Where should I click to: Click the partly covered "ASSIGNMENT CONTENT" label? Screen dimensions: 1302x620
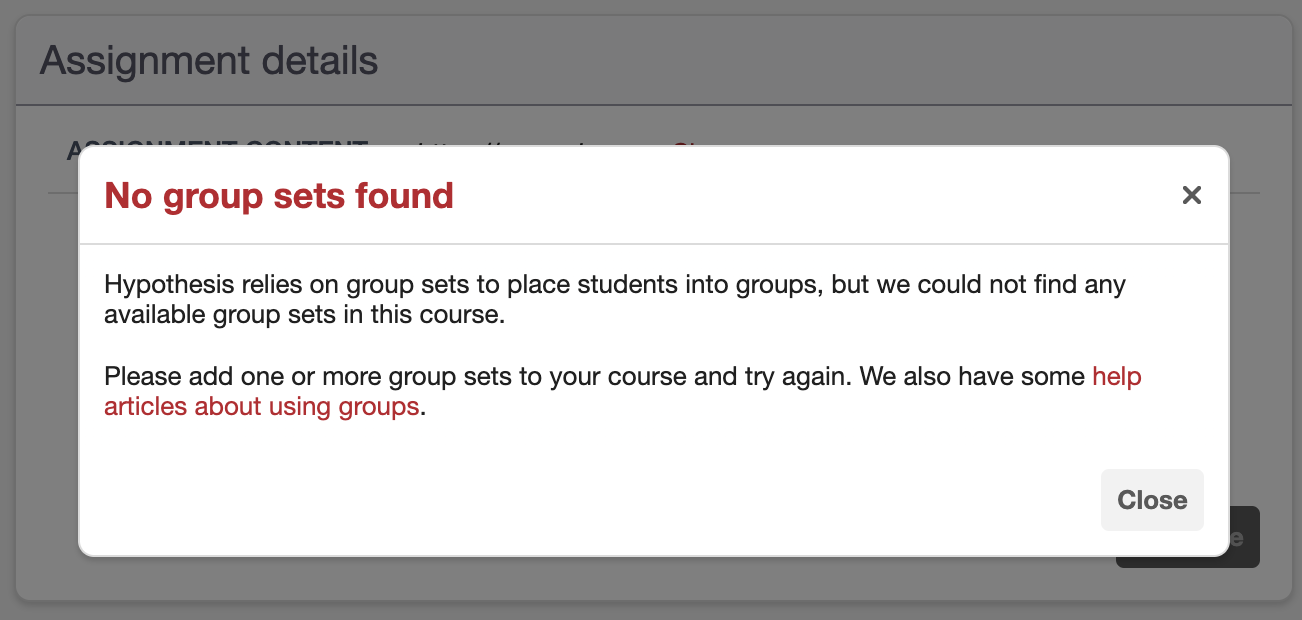coord(216,146)
